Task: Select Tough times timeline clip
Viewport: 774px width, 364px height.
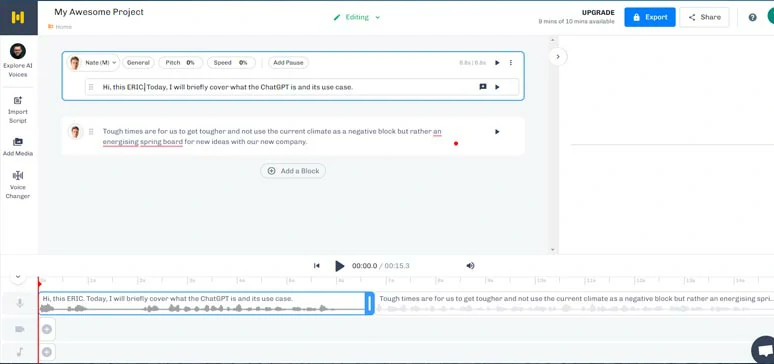Action: 575,303
